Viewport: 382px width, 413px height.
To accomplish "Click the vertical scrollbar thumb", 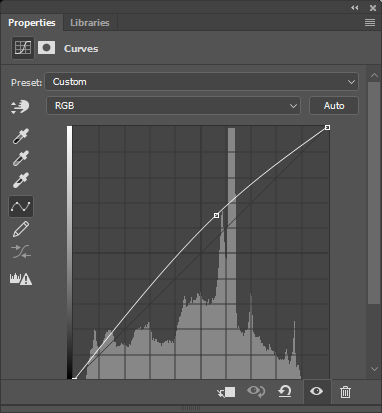I will (373, 193).
